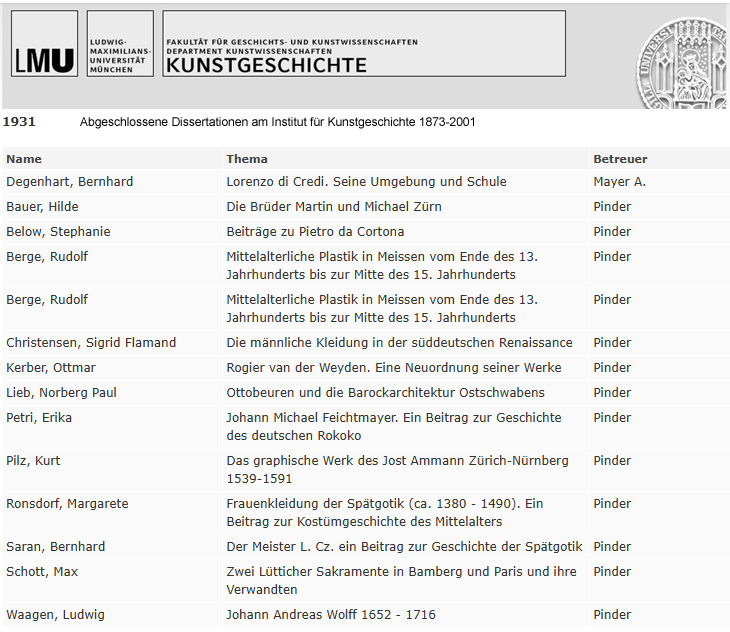Click Pinder in the Ronsdorf, Margarete row
Viewport: 730px width, 632px height.
(612, 504)
